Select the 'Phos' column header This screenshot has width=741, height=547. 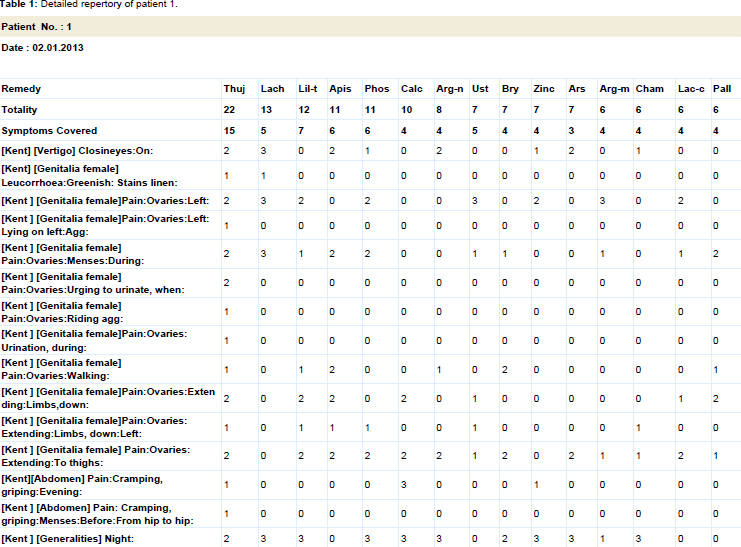(x=377, y=89)
